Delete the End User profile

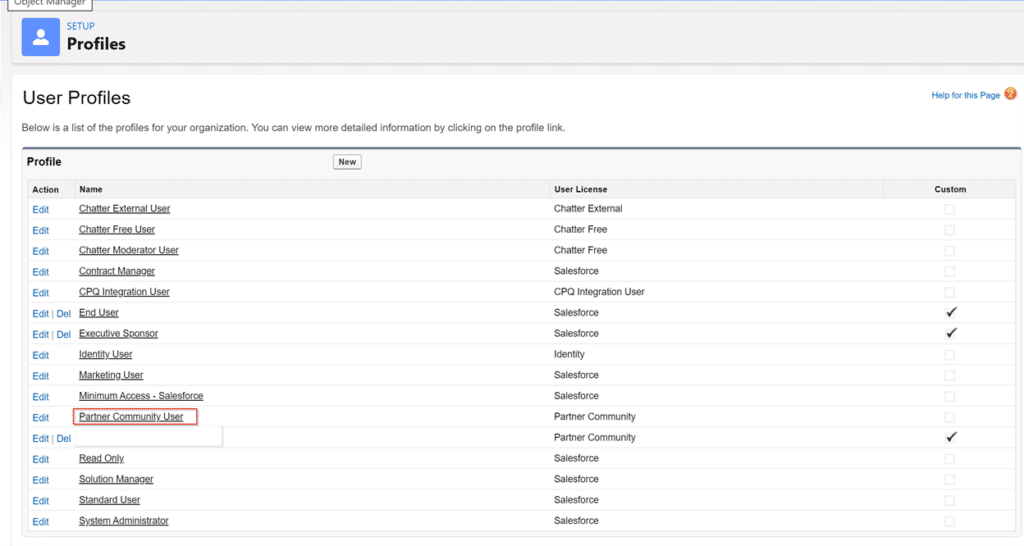(63, 313)
